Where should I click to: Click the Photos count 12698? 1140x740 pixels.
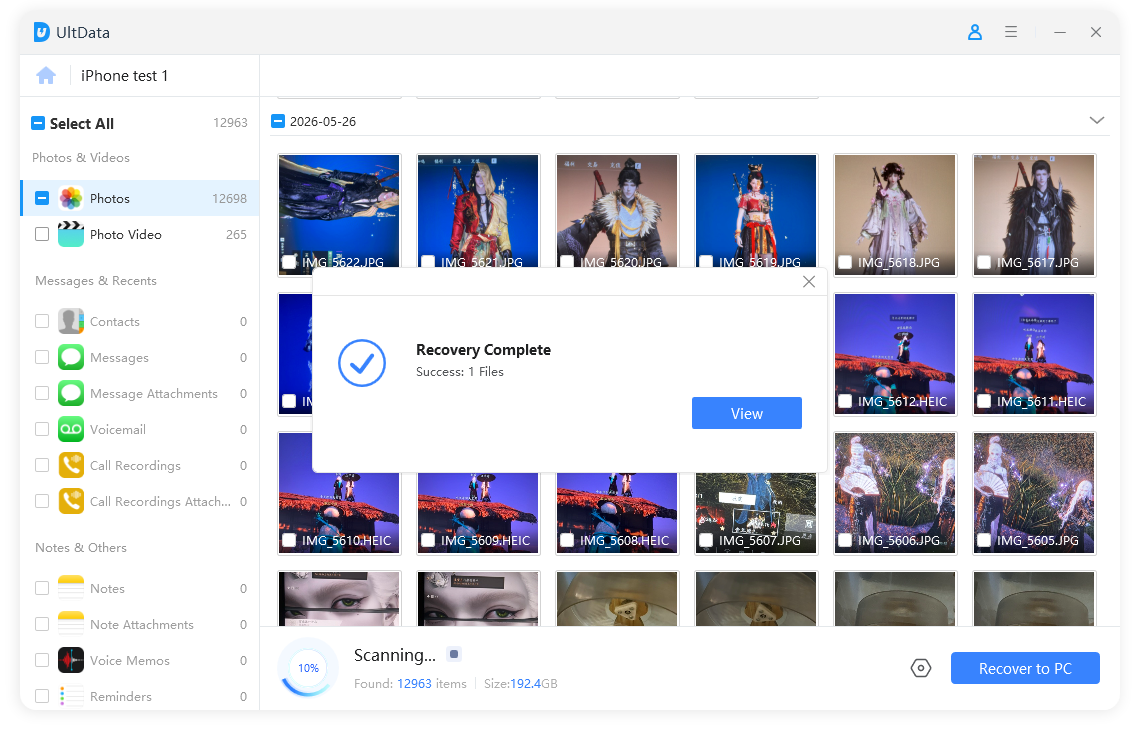229,198
